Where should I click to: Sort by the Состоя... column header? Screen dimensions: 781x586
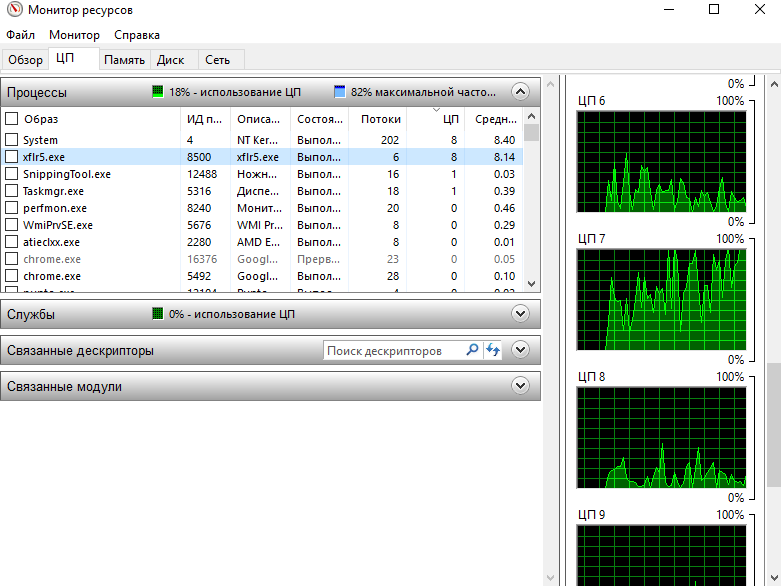pyautogui.click(x=320, y=119)
